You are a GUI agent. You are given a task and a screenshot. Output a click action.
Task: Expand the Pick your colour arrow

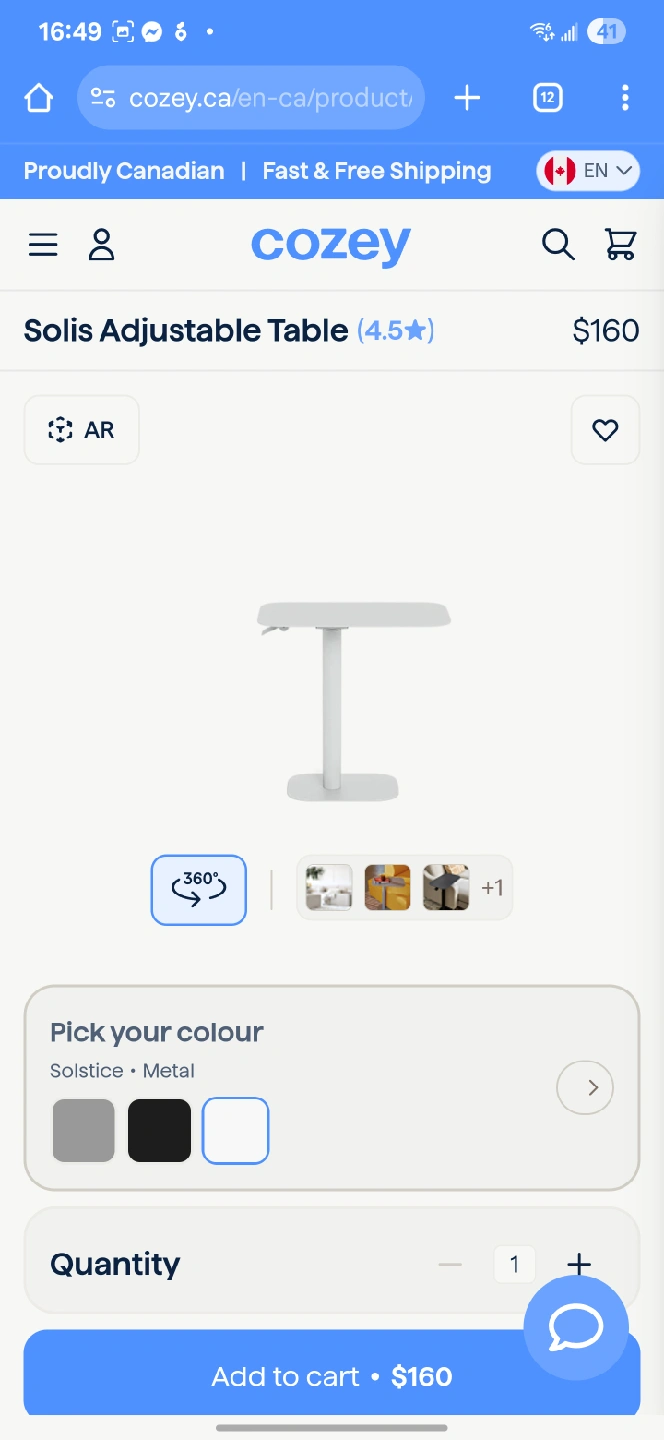(585, 1087)
